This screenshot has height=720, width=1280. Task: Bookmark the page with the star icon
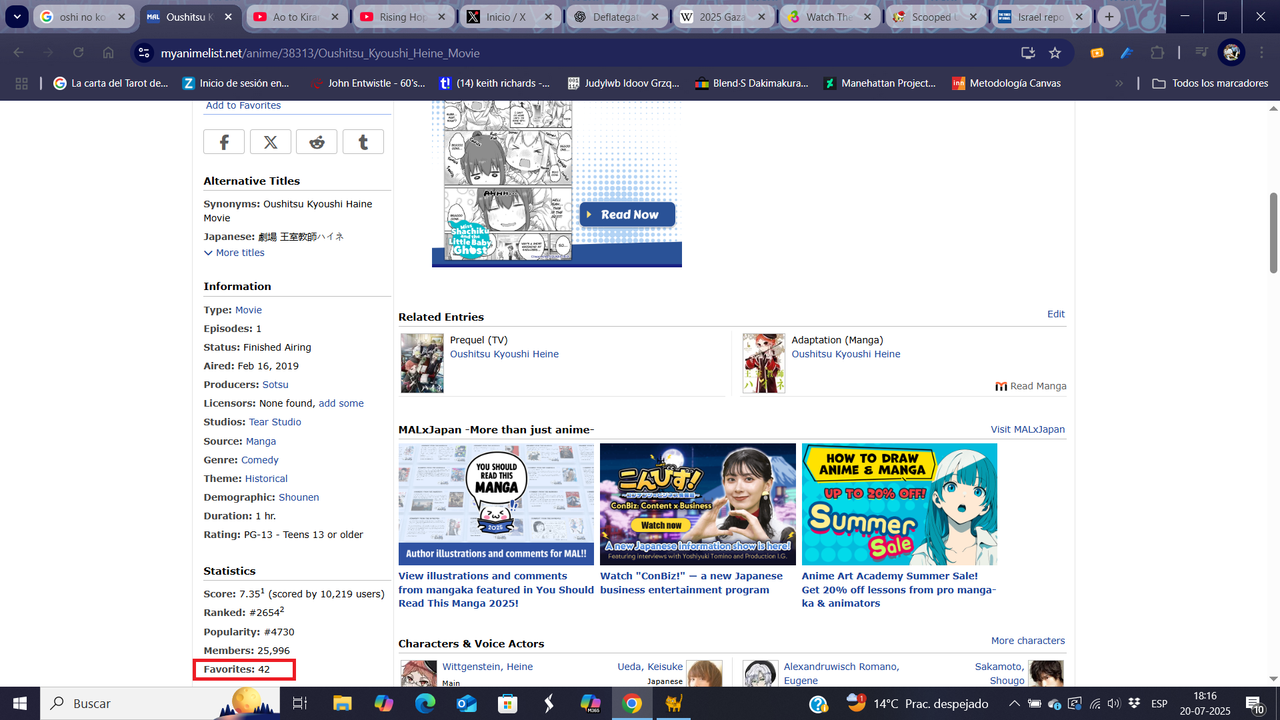pos(1054,53)
